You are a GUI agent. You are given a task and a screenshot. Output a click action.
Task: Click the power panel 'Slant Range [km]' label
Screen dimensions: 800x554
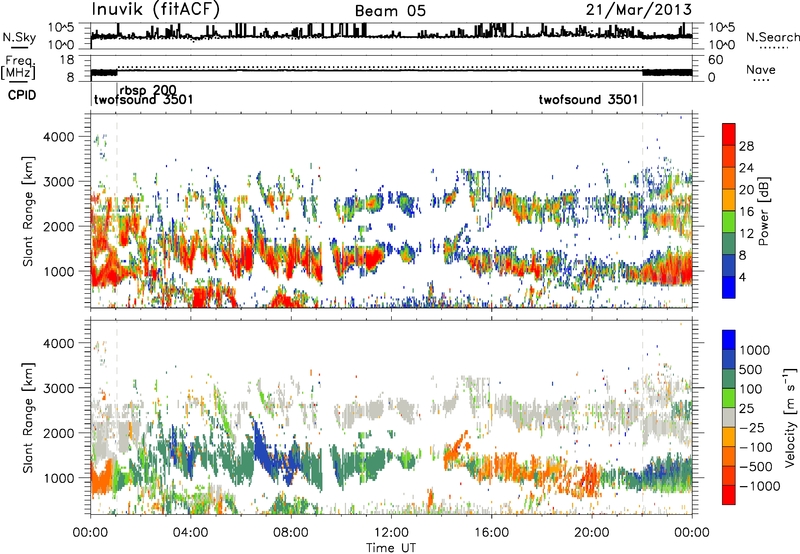point(28,211)
